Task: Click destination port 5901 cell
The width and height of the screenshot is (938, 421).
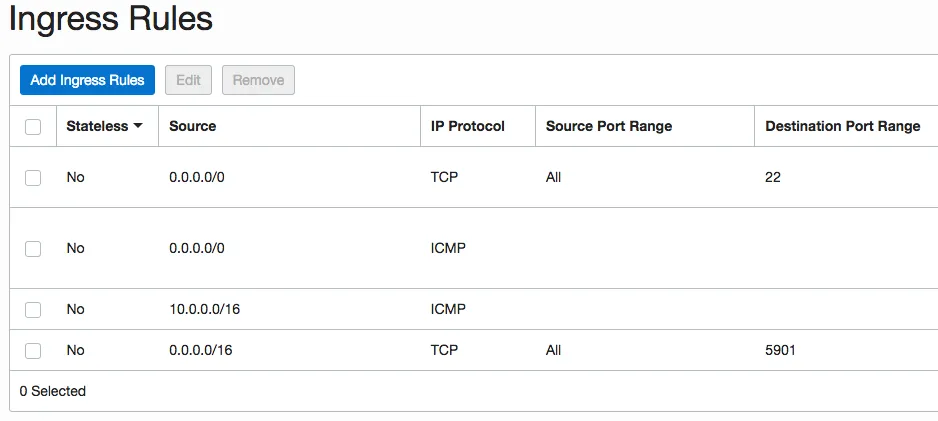Action: click(x=781, y=350)
